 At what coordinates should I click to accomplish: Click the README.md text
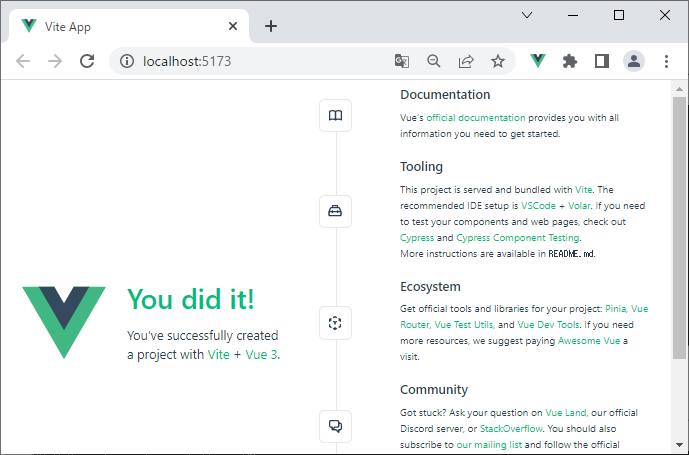pyautogui.click(x=571, y=254)
